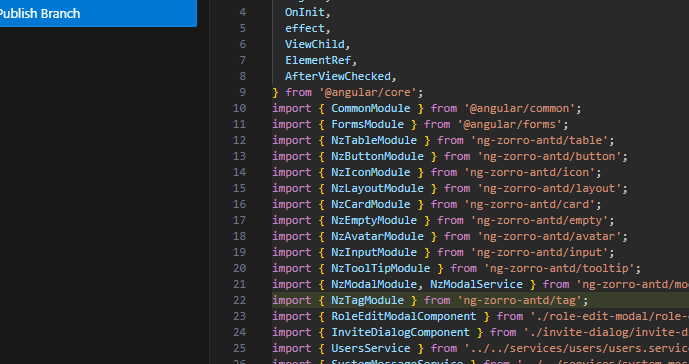Click the ElementRef identifier

(318, 60)
